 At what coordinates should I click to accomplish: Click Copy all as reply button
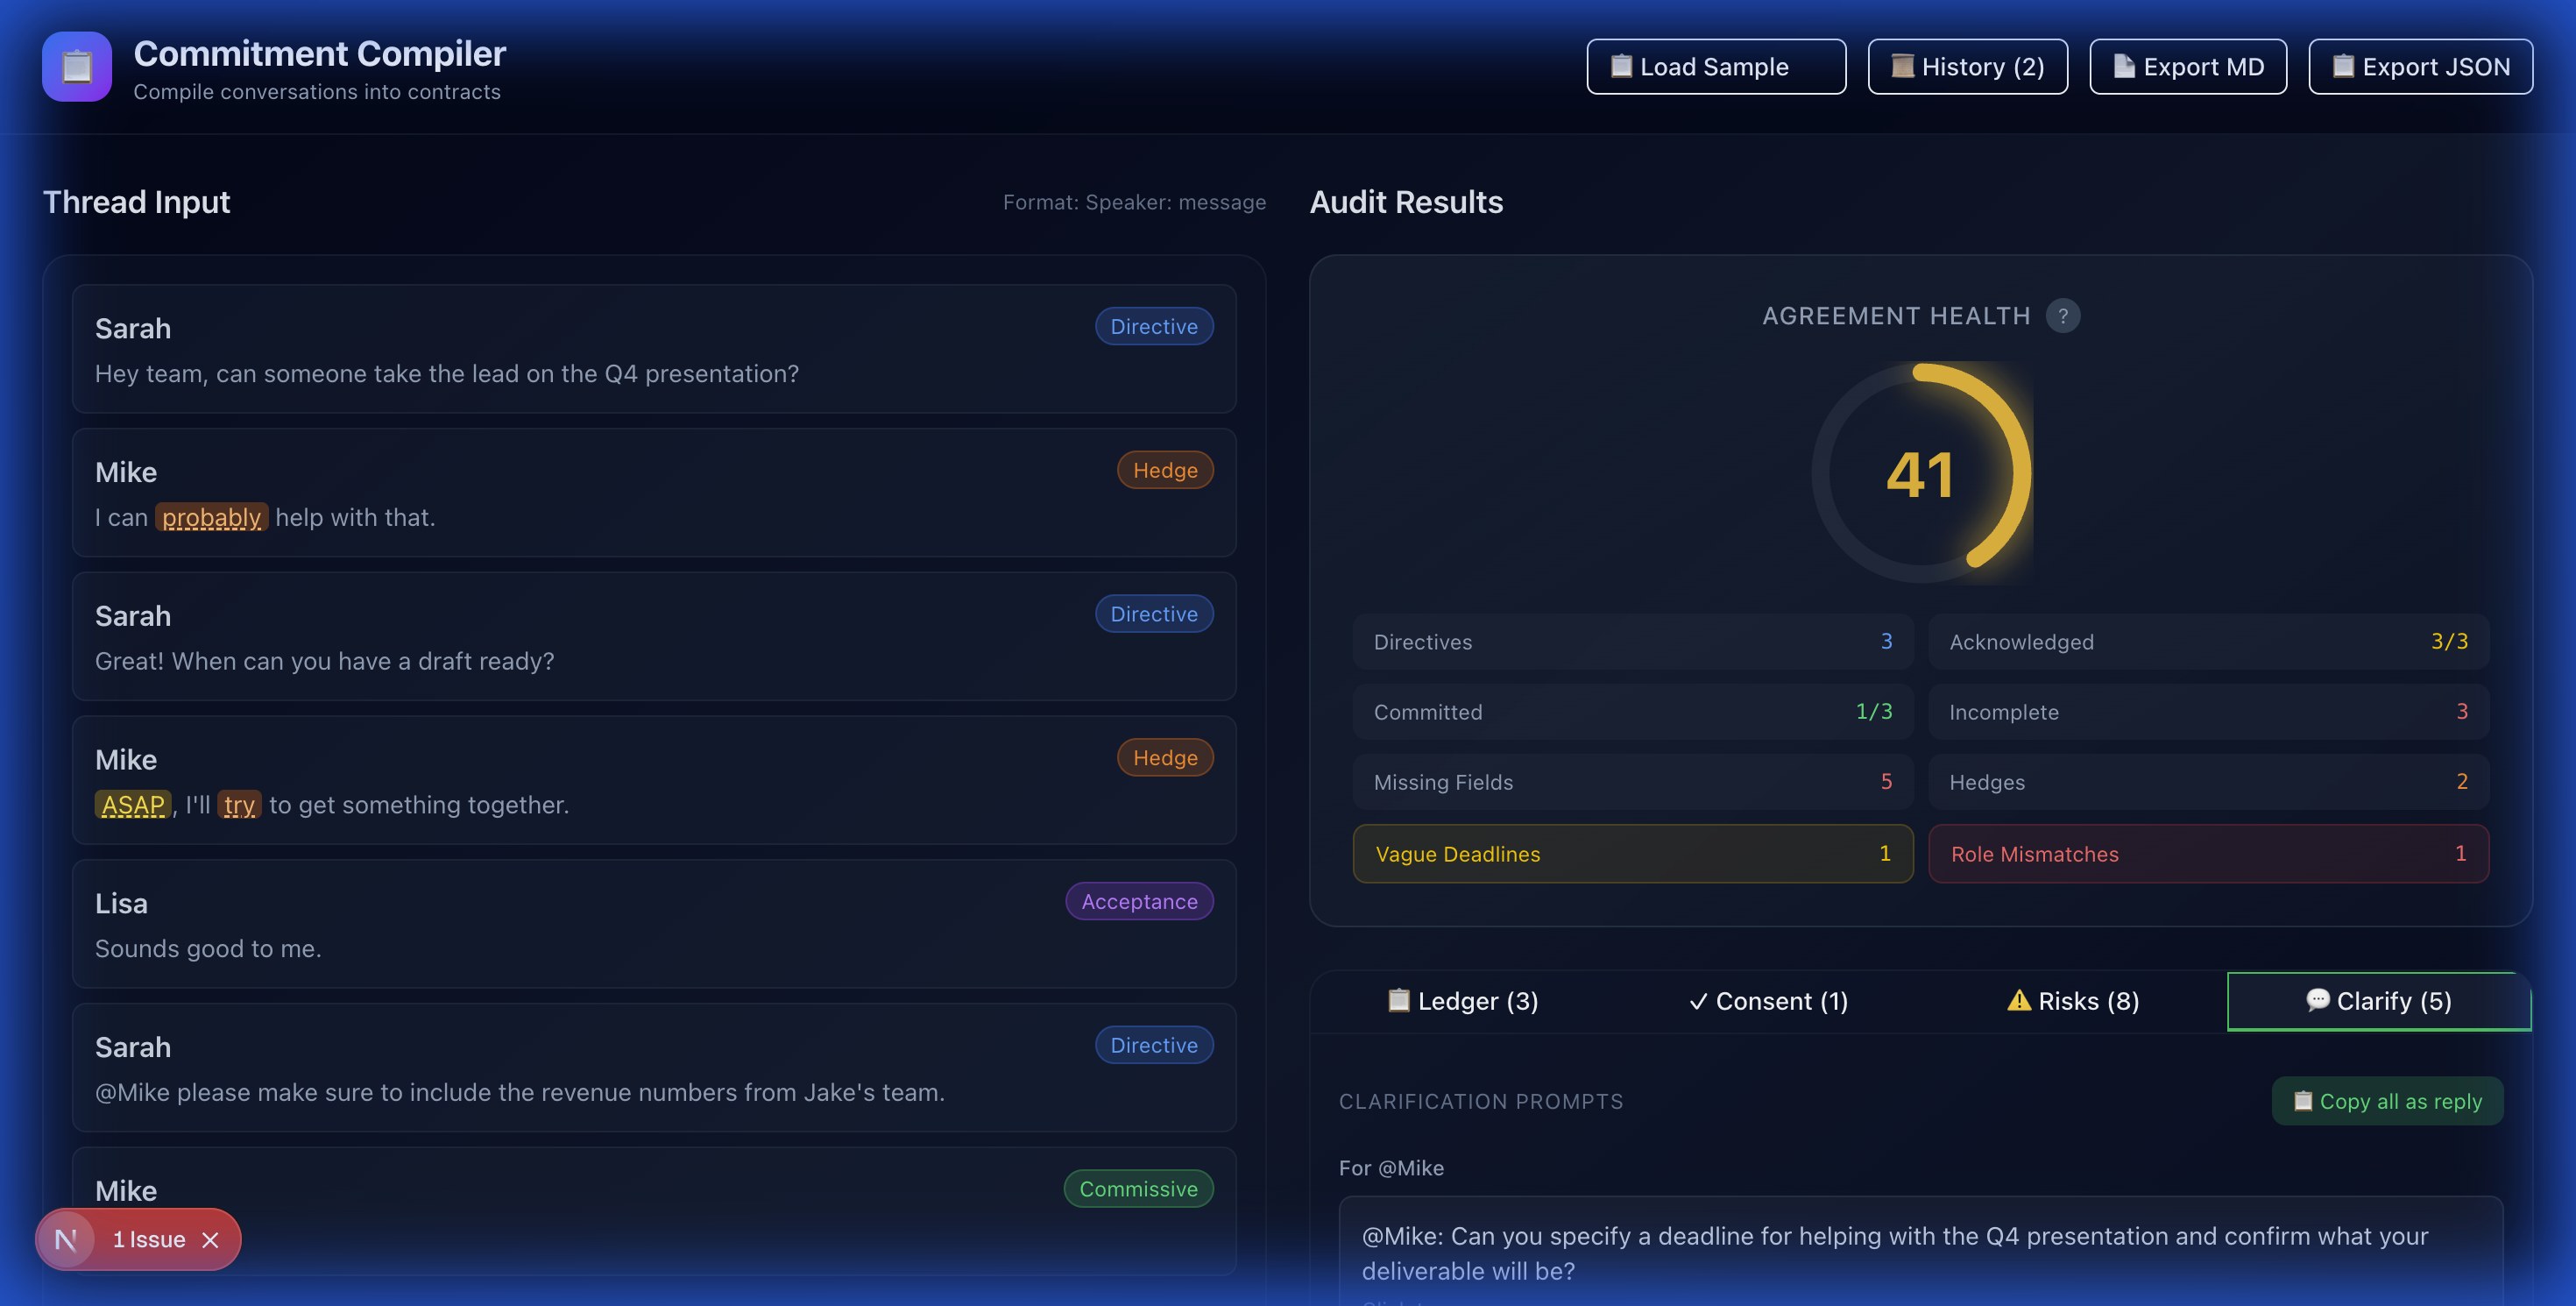pyautogui.click(x=2387, y=1101)
